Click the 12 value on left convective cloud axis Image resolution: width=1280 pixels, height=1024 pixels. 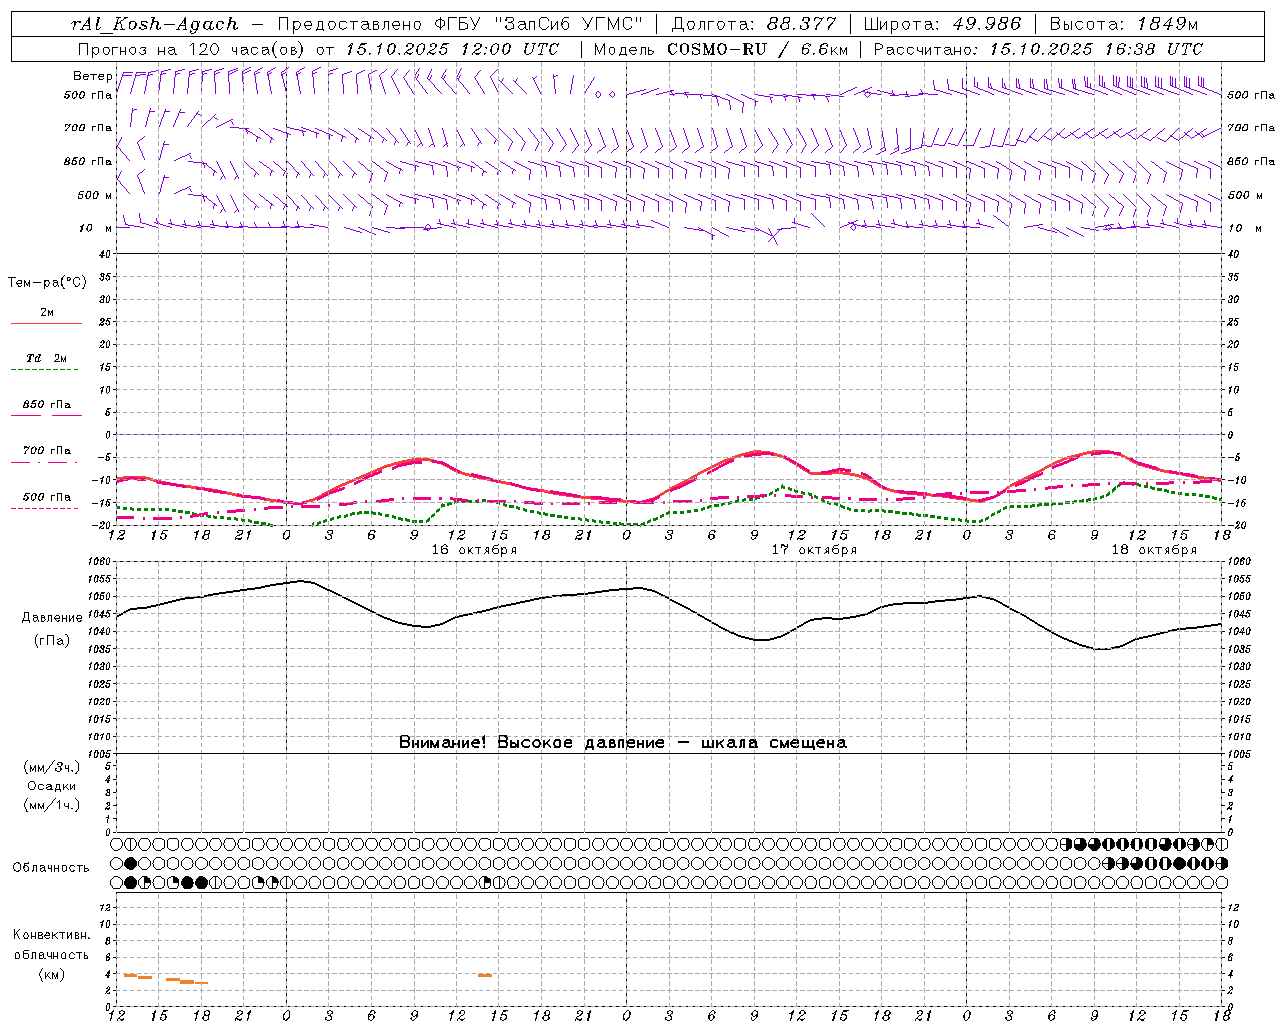click(x=105, y=908)
